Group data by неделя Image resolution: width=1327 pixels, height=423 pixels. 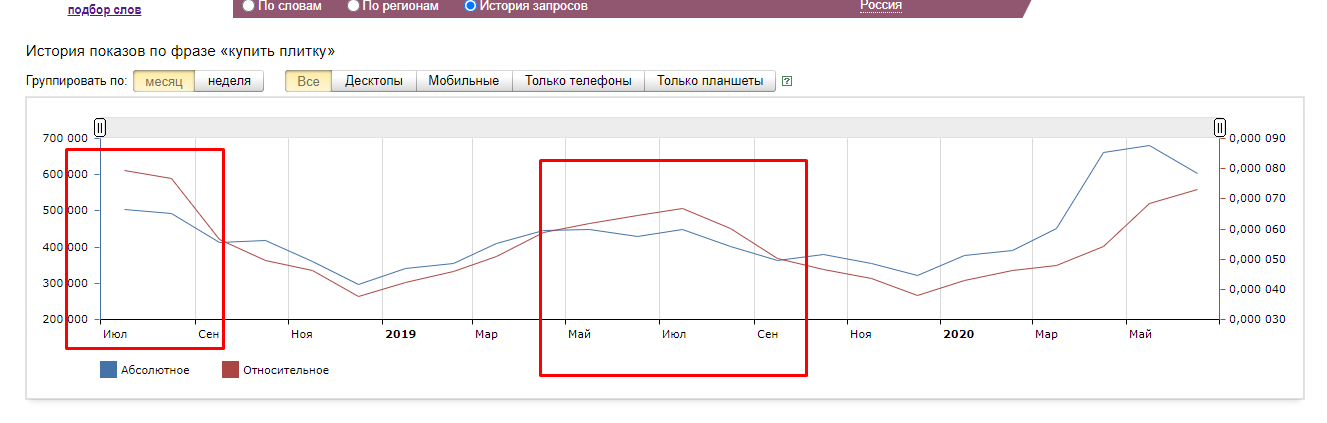coord(229,81)
